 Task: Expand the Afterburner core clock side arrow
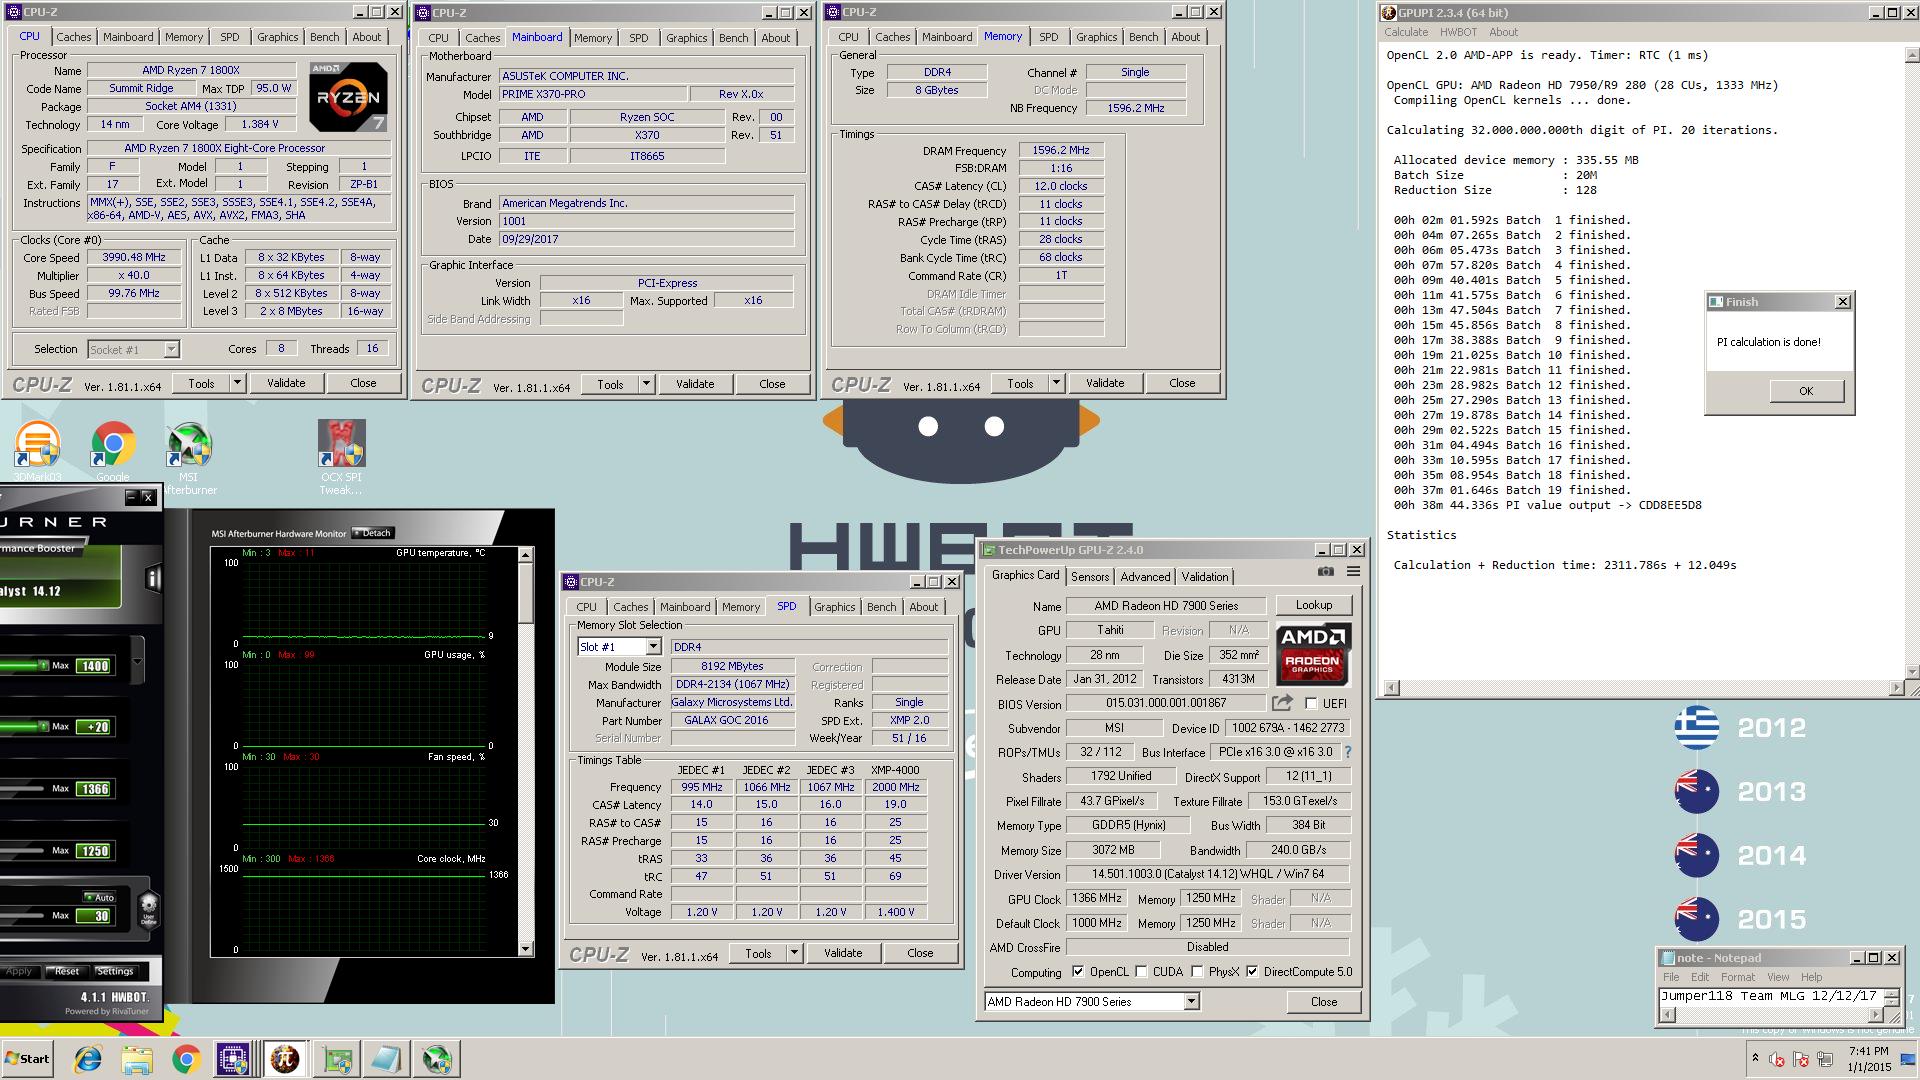138,661
